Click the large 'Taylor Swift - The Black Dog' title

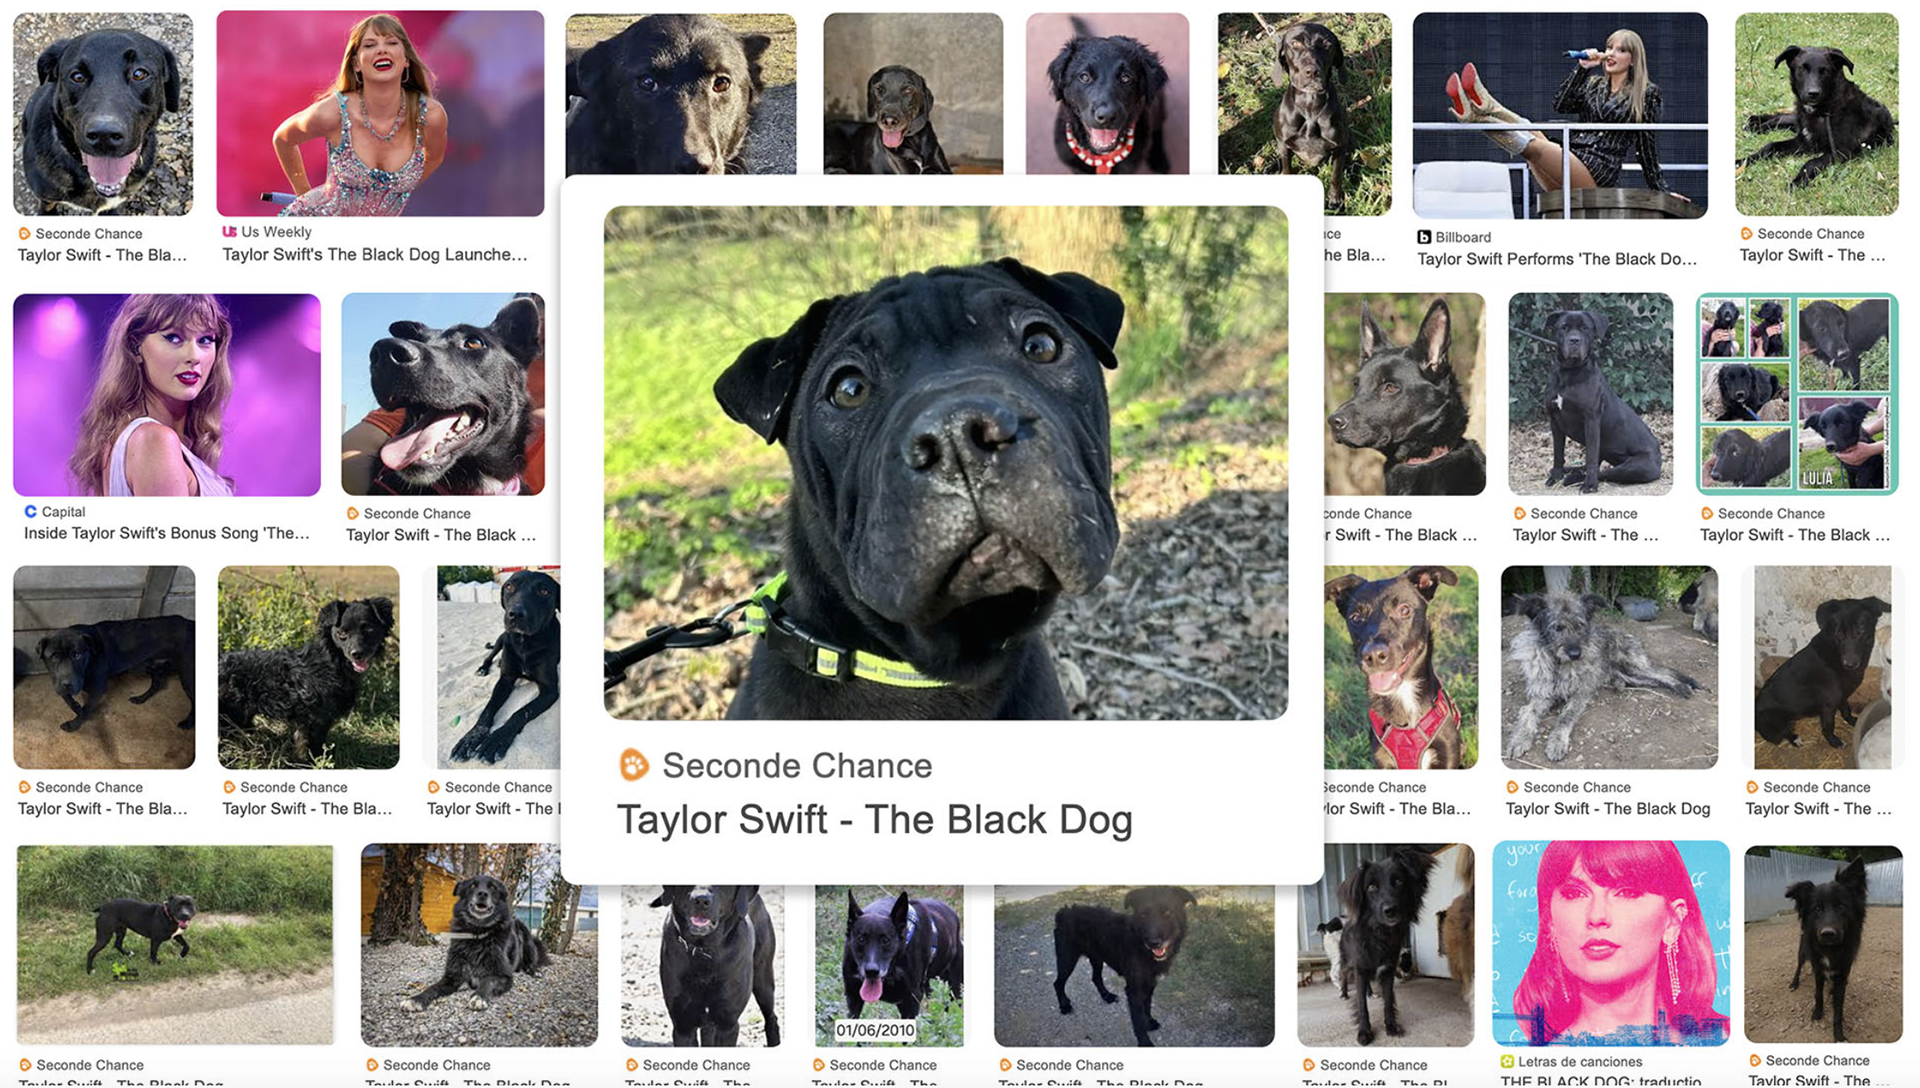tap(874, 820)
